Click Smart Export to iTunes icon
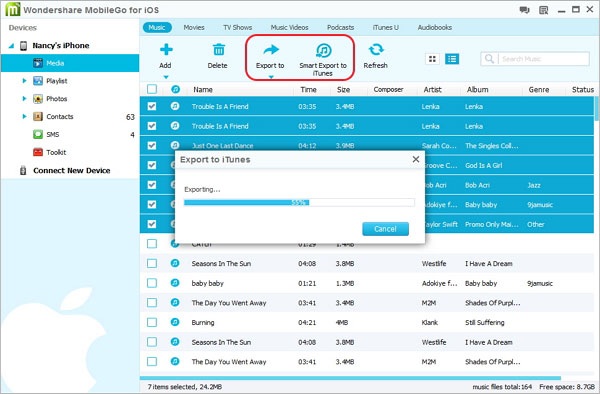The height and width of the screenshot is (394, 600). click(x=323, y=50)
